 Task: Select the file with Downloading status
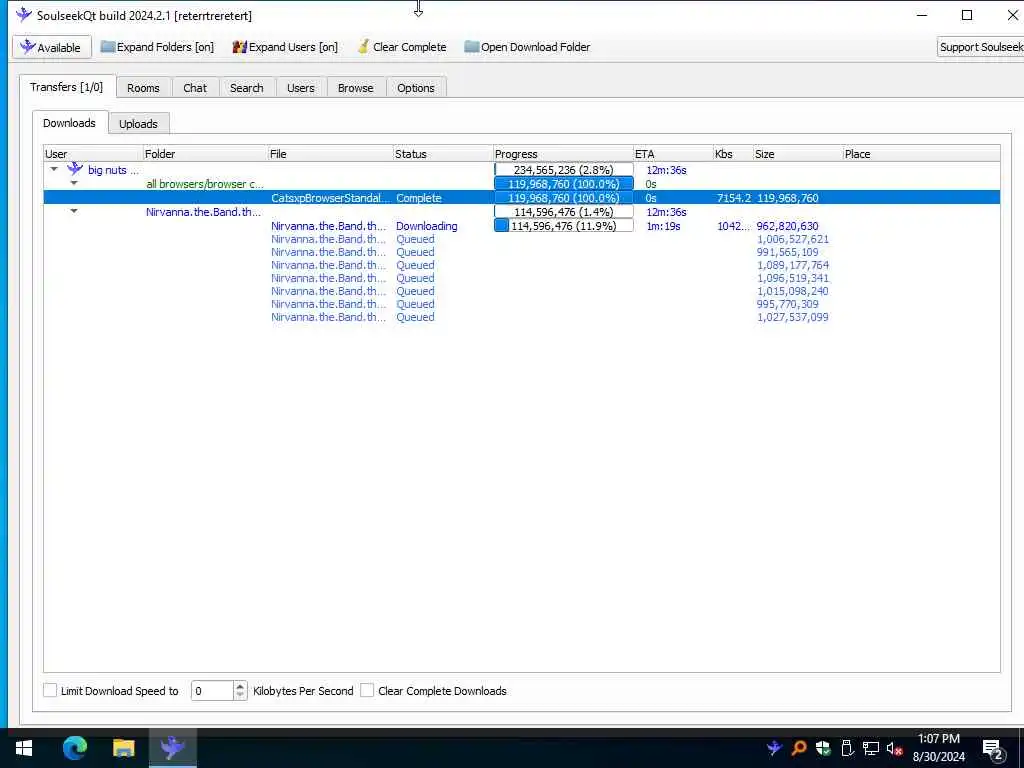(x=522, y=226)
